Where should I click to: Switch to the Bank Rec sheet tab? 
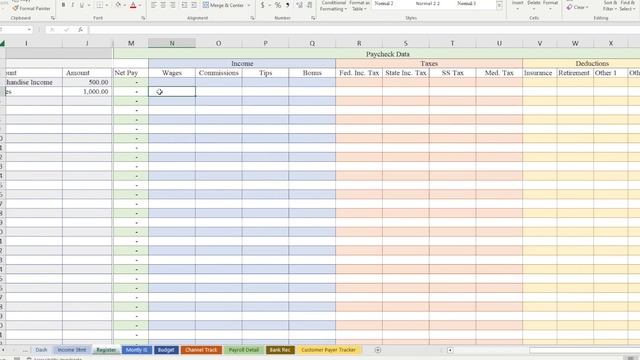pos(280,350)
